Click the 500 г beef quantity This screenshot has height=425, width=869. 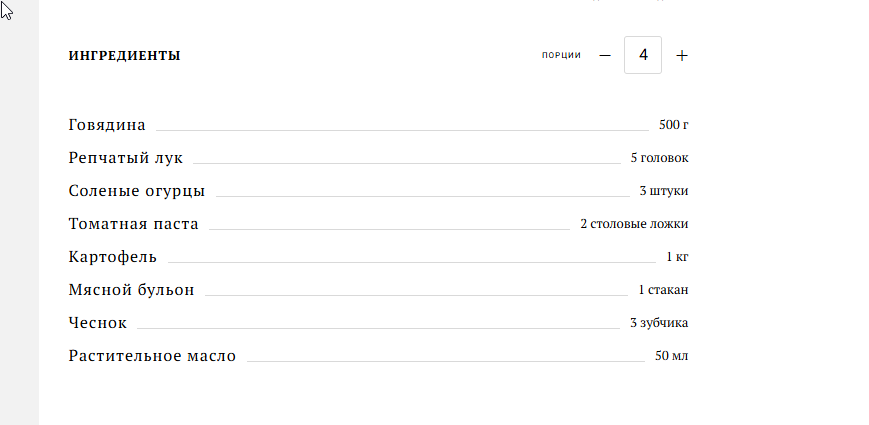[674, 125]
